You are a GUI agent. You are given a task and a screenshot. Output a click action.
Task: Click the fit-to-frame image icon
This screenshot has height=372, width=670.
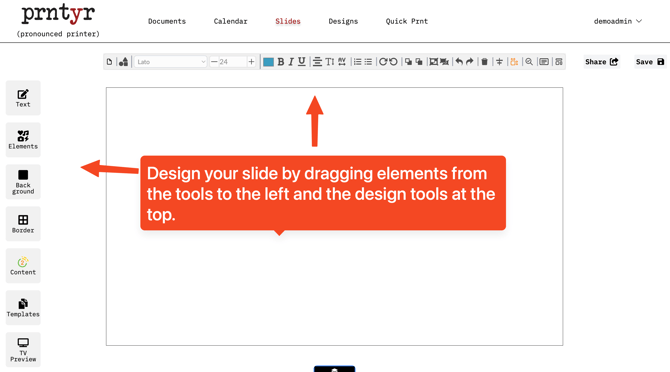(433, 62)
